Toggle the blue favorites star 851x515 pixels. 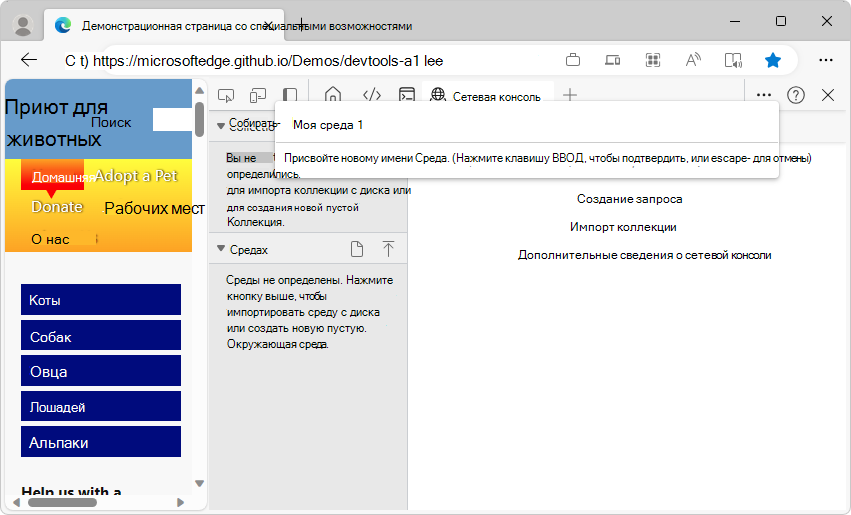(x=773, y=60)
